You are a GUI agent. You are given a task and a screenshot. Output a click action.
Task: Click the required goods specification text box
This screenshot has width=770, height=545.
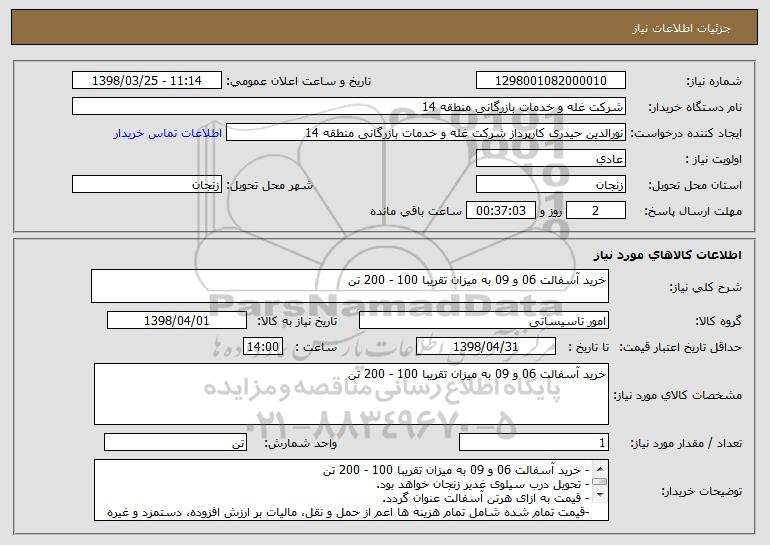351,394
